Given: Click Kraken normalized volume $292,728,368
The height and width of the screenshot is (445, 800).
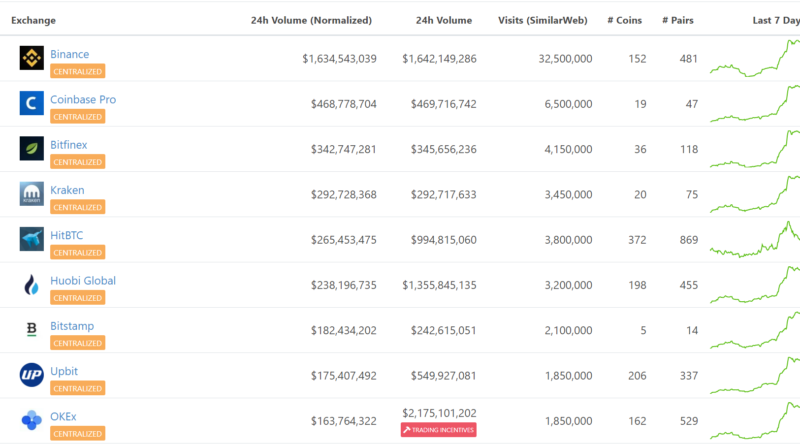Looking at the screenshot, I should pyautogui.click(x=344, y=194).
